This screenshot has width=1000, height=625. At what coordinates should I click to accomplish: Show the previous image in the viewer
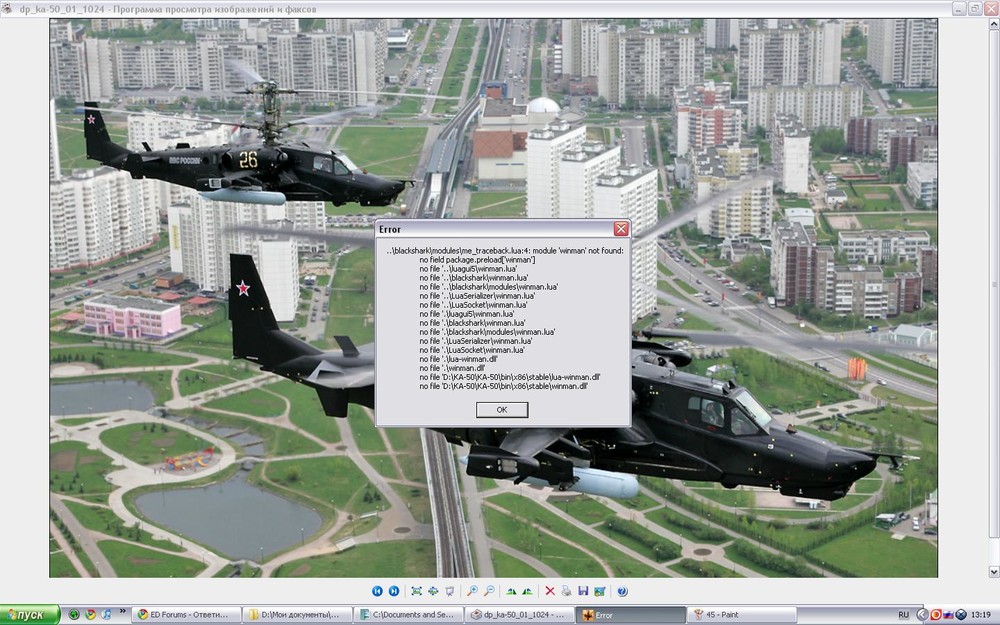click(377, 591)
